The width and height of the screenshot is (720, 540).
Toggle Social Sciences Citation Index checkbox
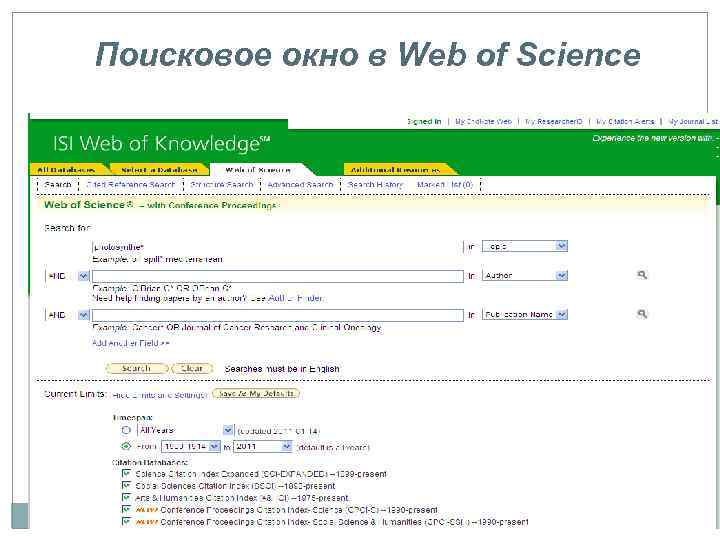(126, 485)
